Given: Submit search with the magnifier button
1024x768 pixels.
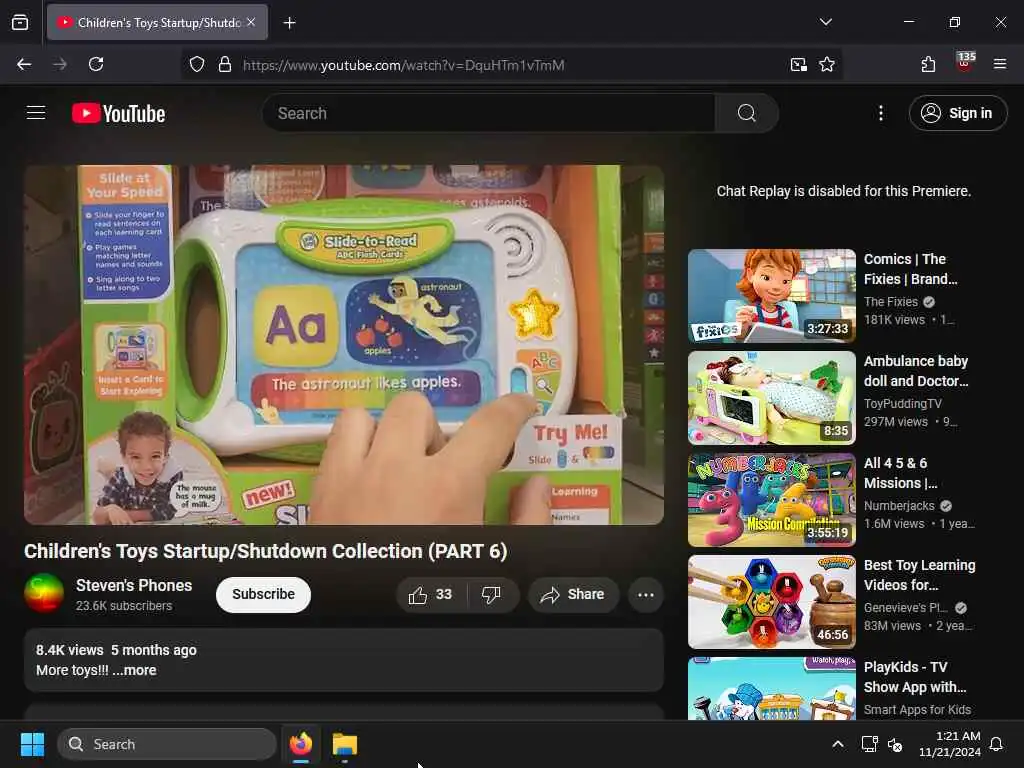Looking at the screenshot, I should 746,114.
